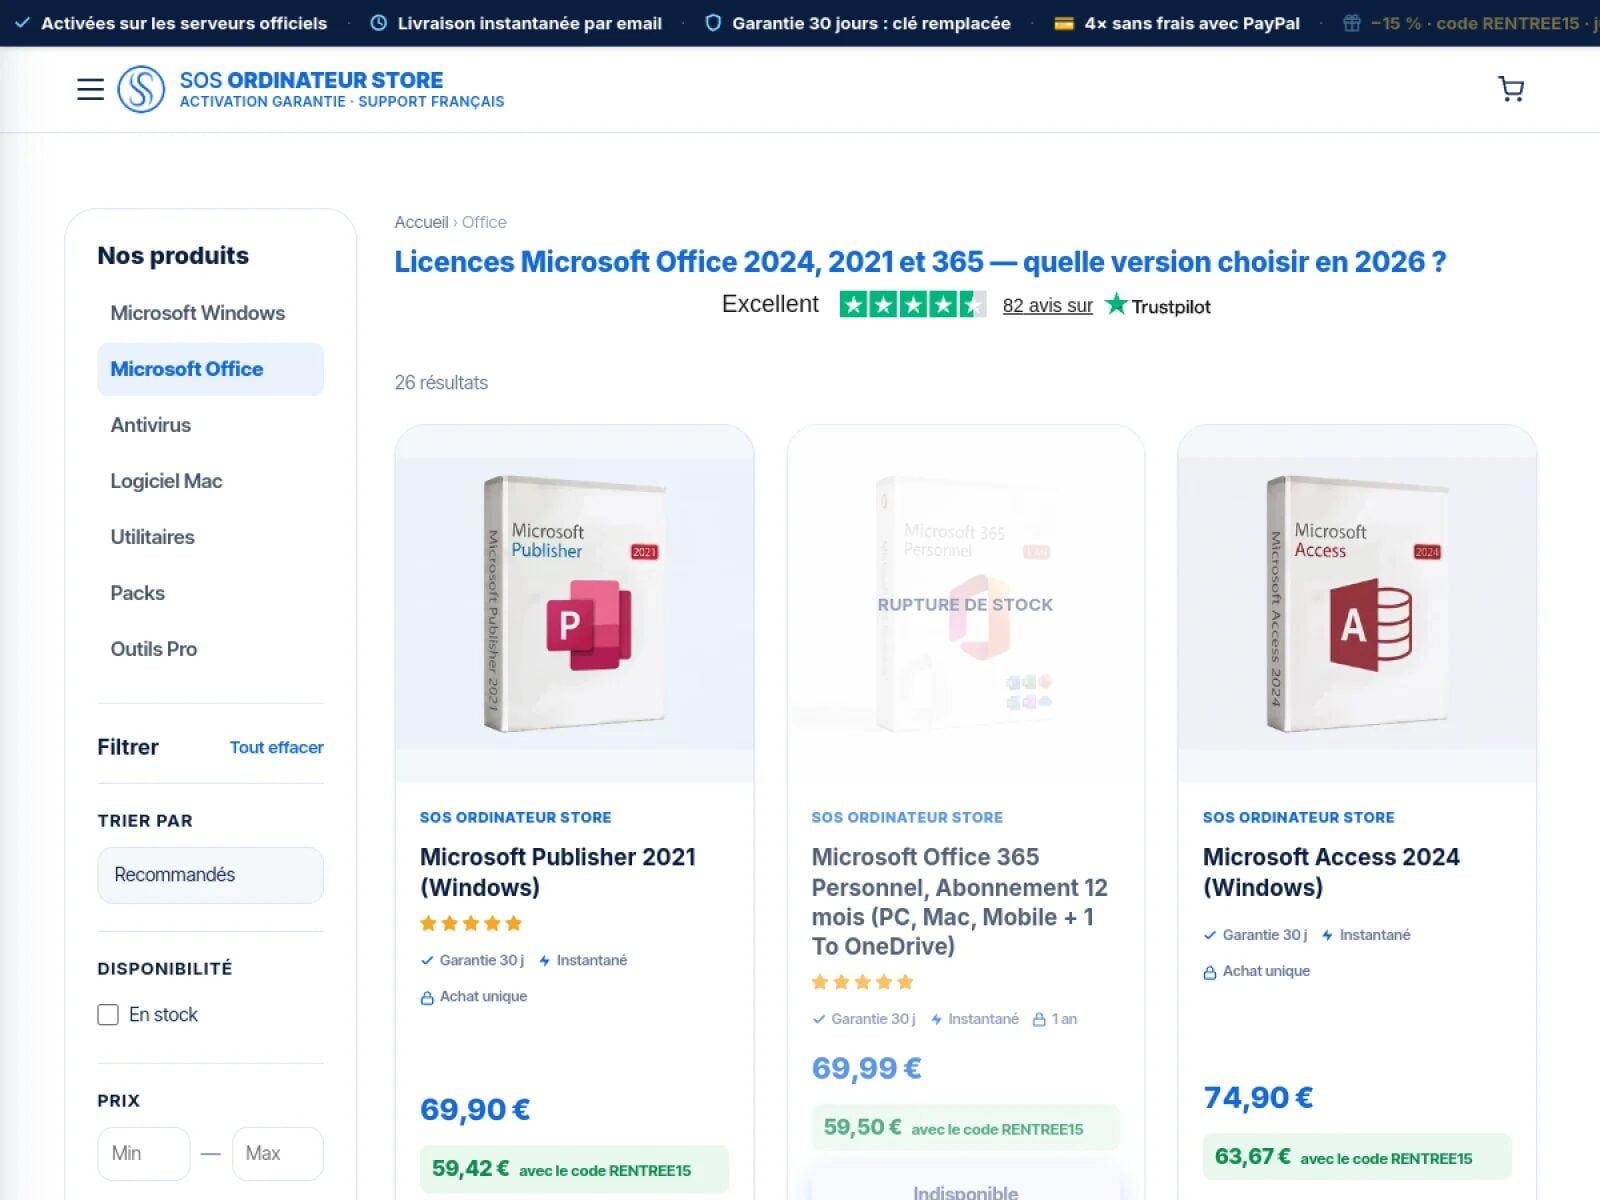This screenshot has width=1600, height=1200.
Task: Click 63,67 € RENTREE15 promo badge
Action: click(1357, 1157)
